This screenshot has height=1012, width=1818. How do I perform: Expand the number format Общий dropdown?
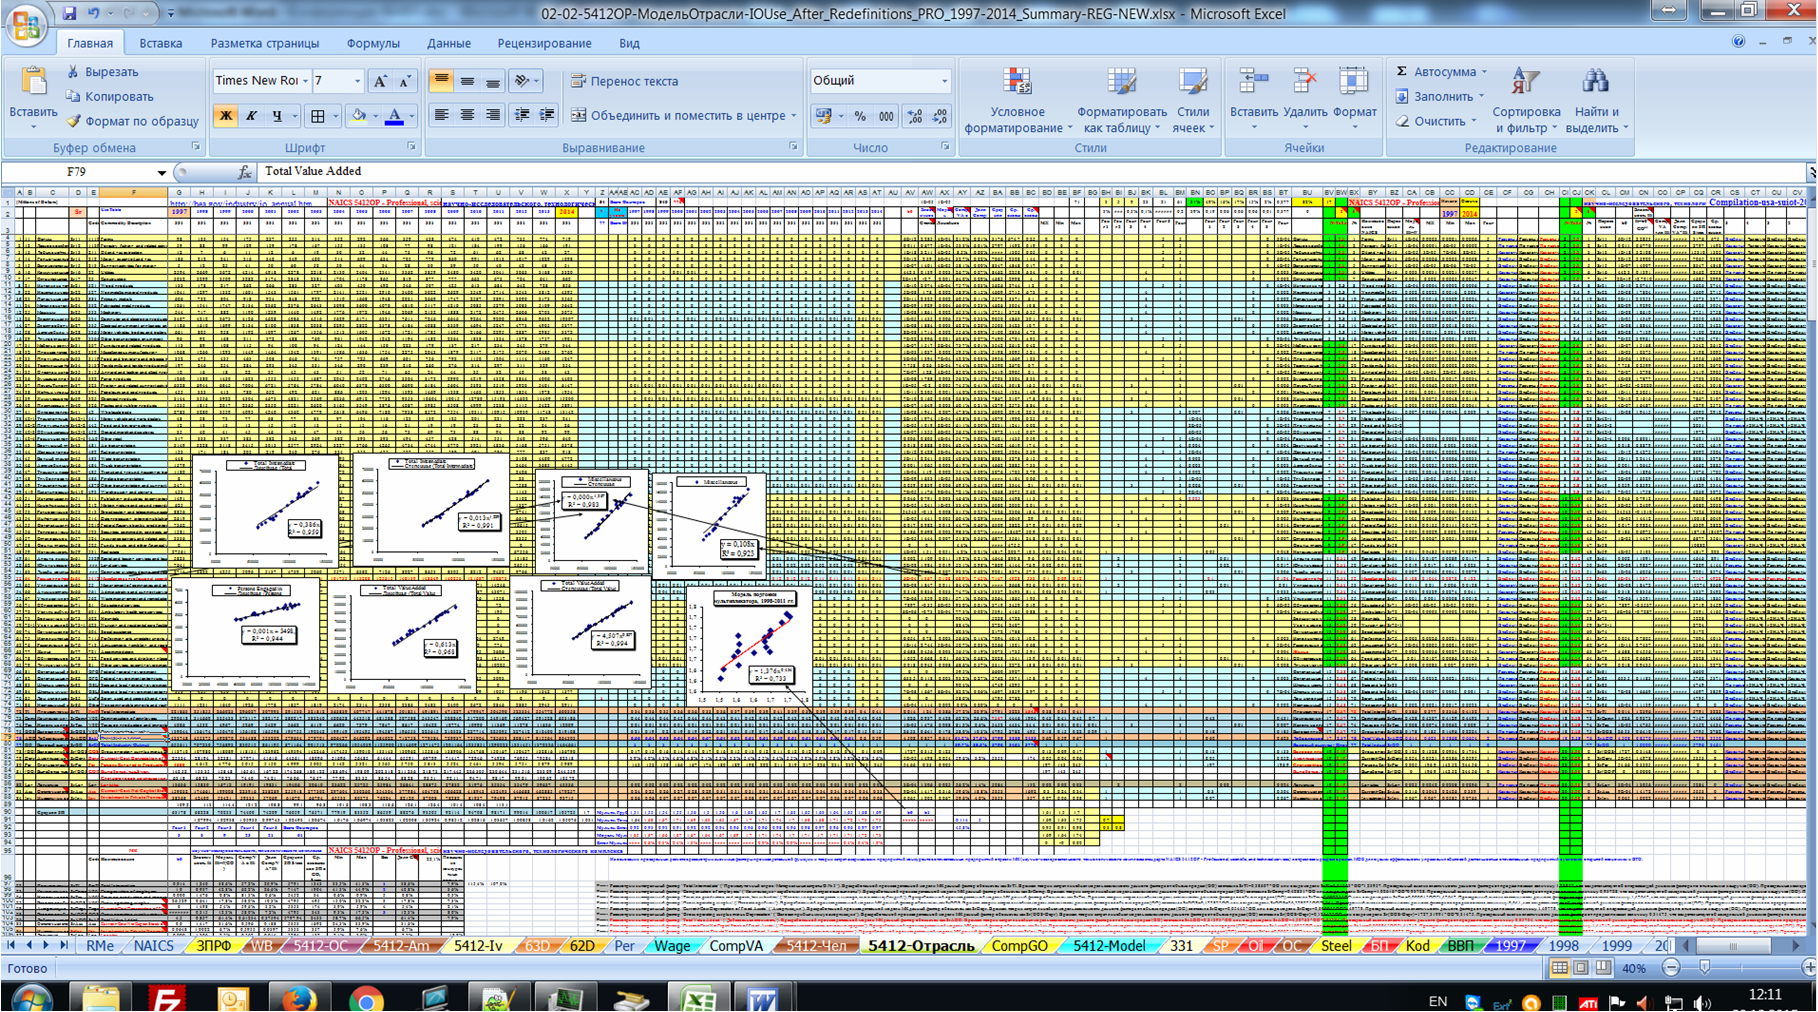click(x=943, y=81)
